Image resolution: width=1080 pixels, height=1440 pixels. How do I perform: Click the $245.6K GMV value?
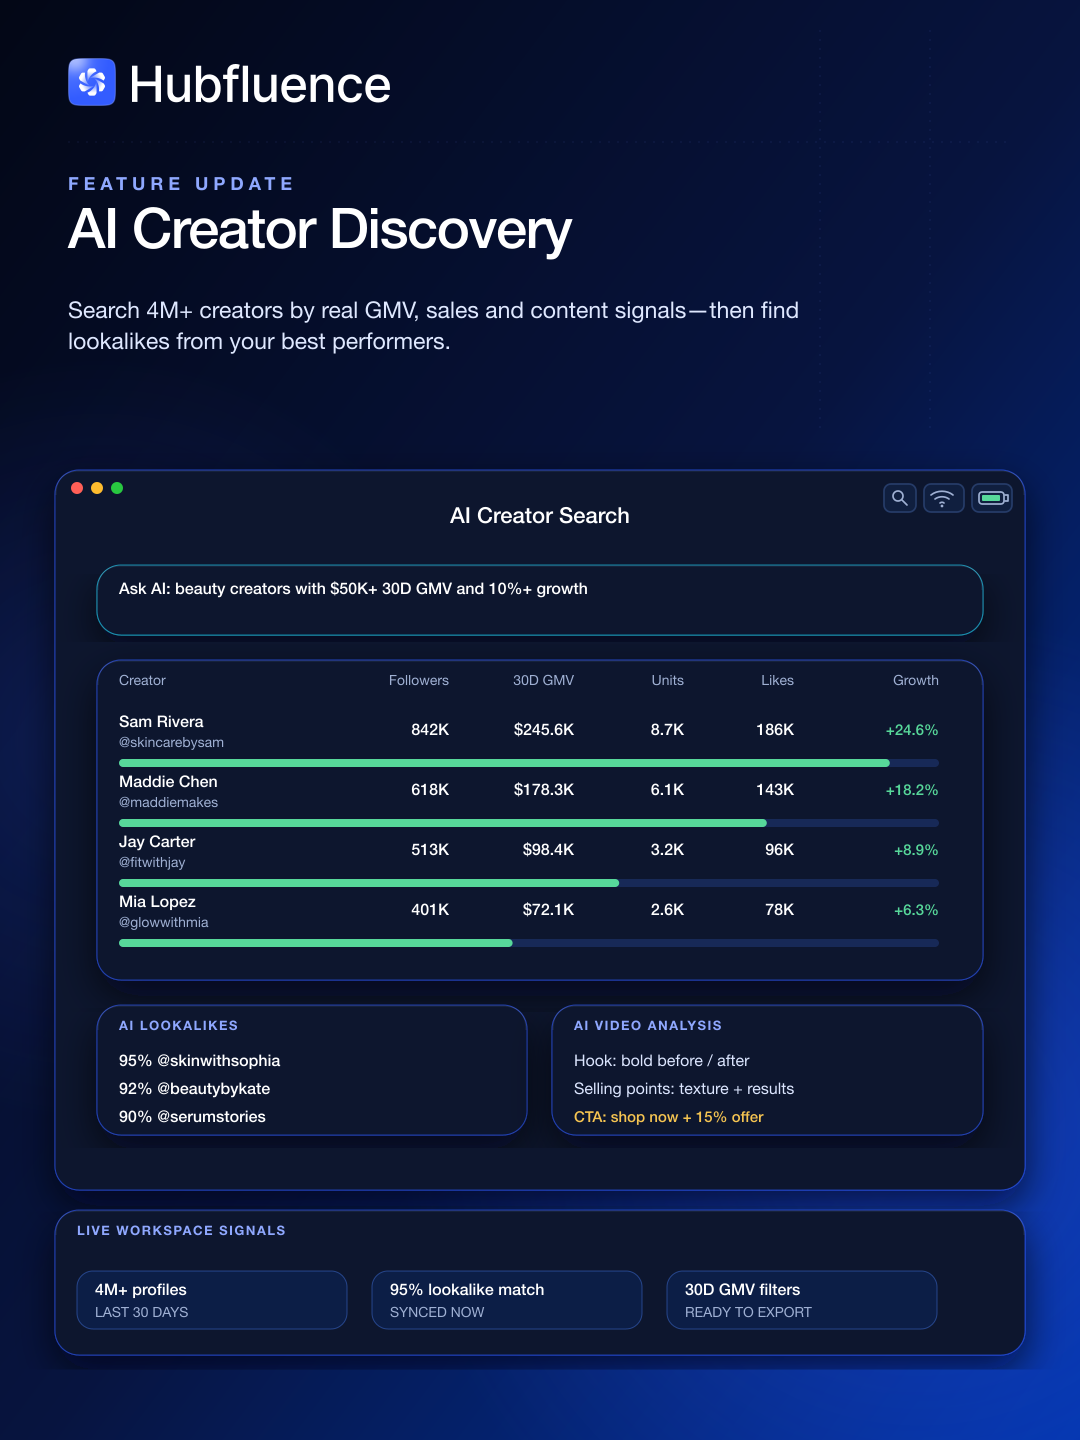(x=544, y=730)
